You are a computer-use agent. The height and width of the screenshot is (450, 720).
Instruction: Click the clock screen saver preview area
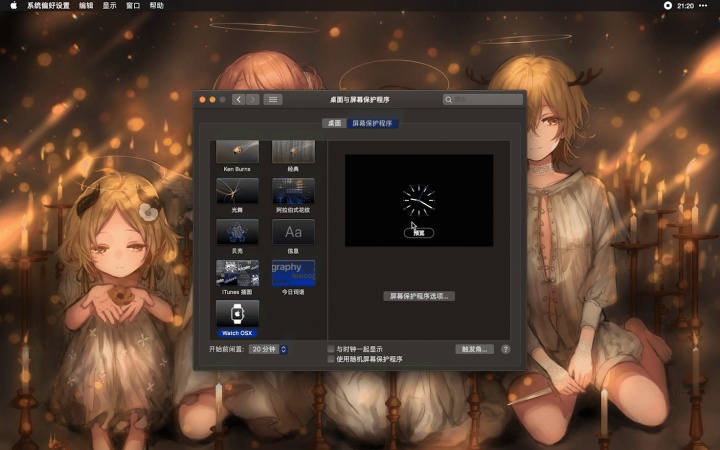(419, 200)
